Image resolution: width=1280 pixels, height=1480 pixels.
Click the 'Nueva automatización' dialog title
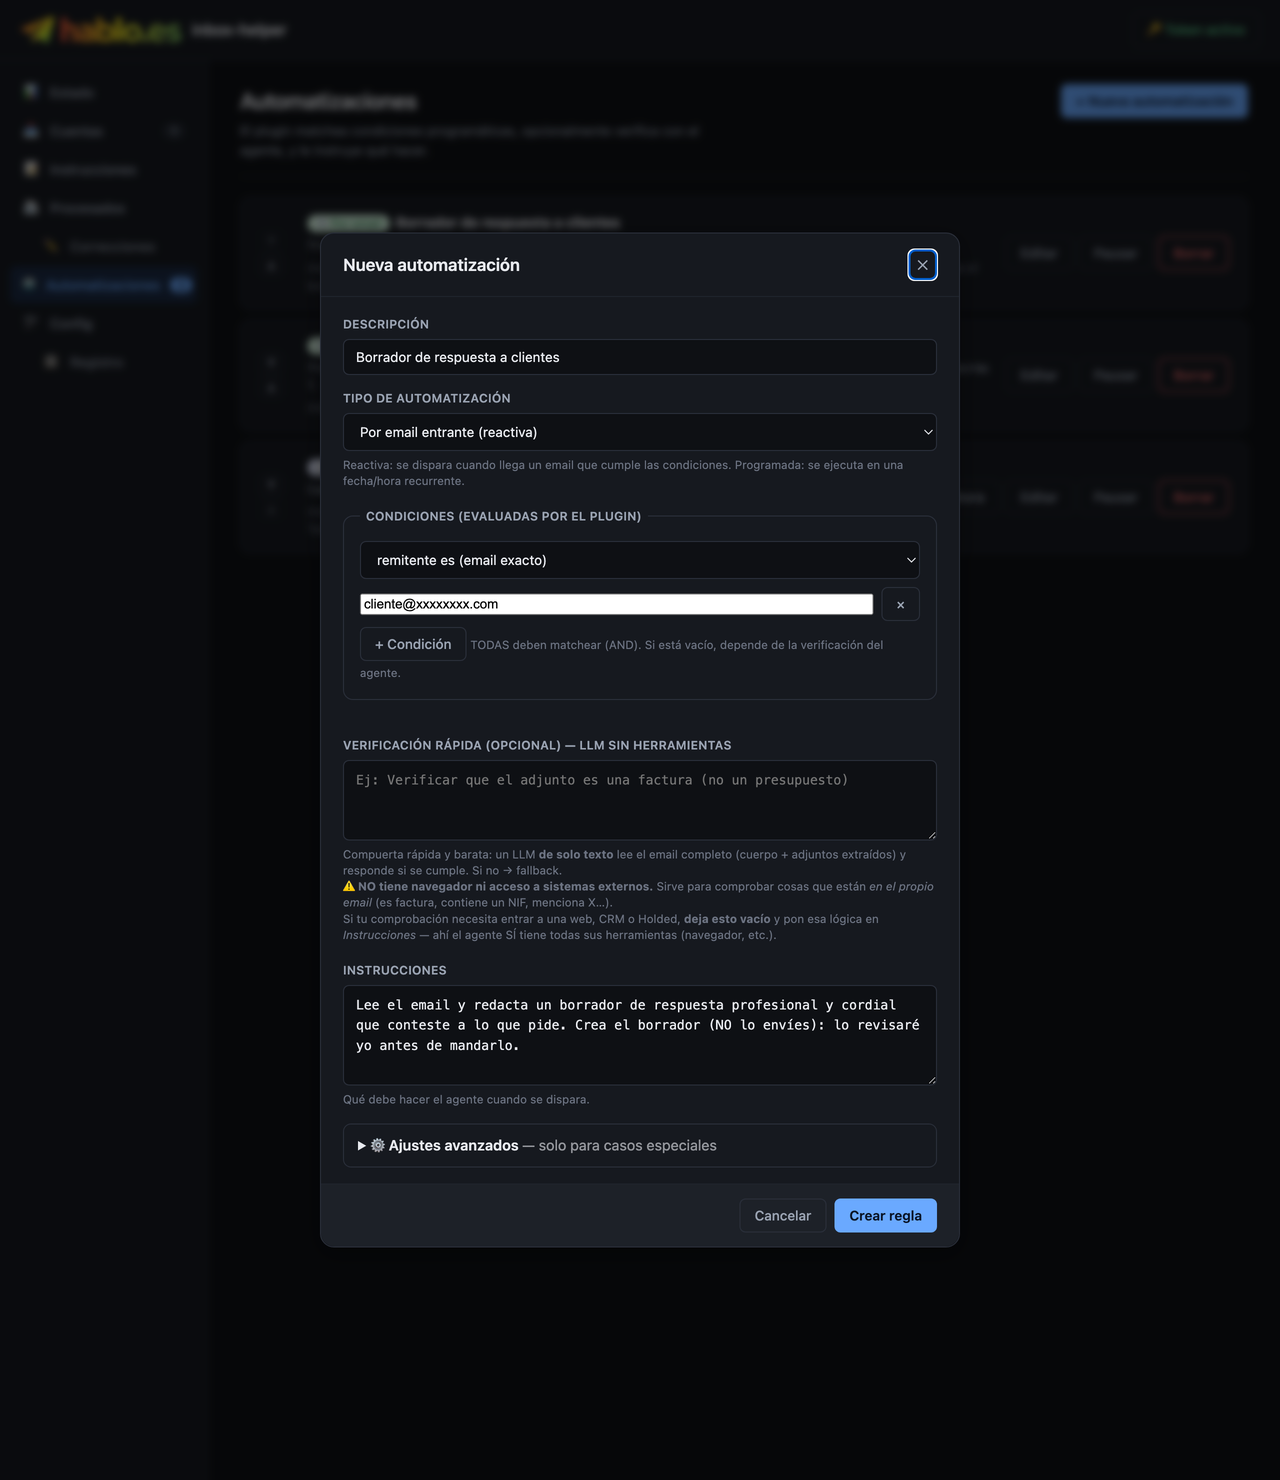(431, 265)
